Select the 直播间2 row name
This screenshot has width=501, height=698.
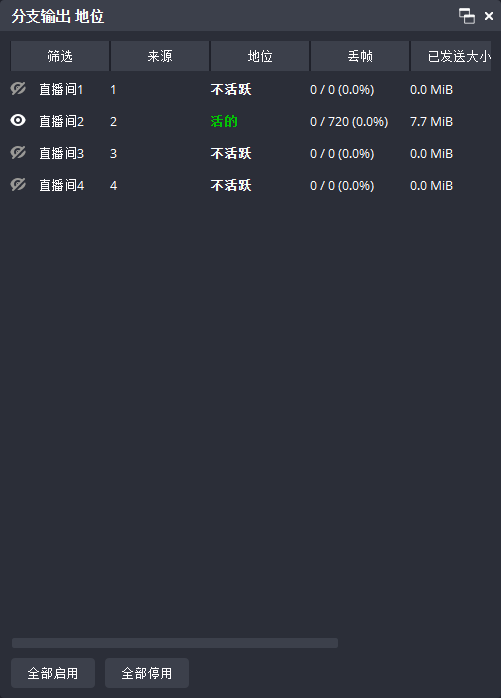coord(61,122)
